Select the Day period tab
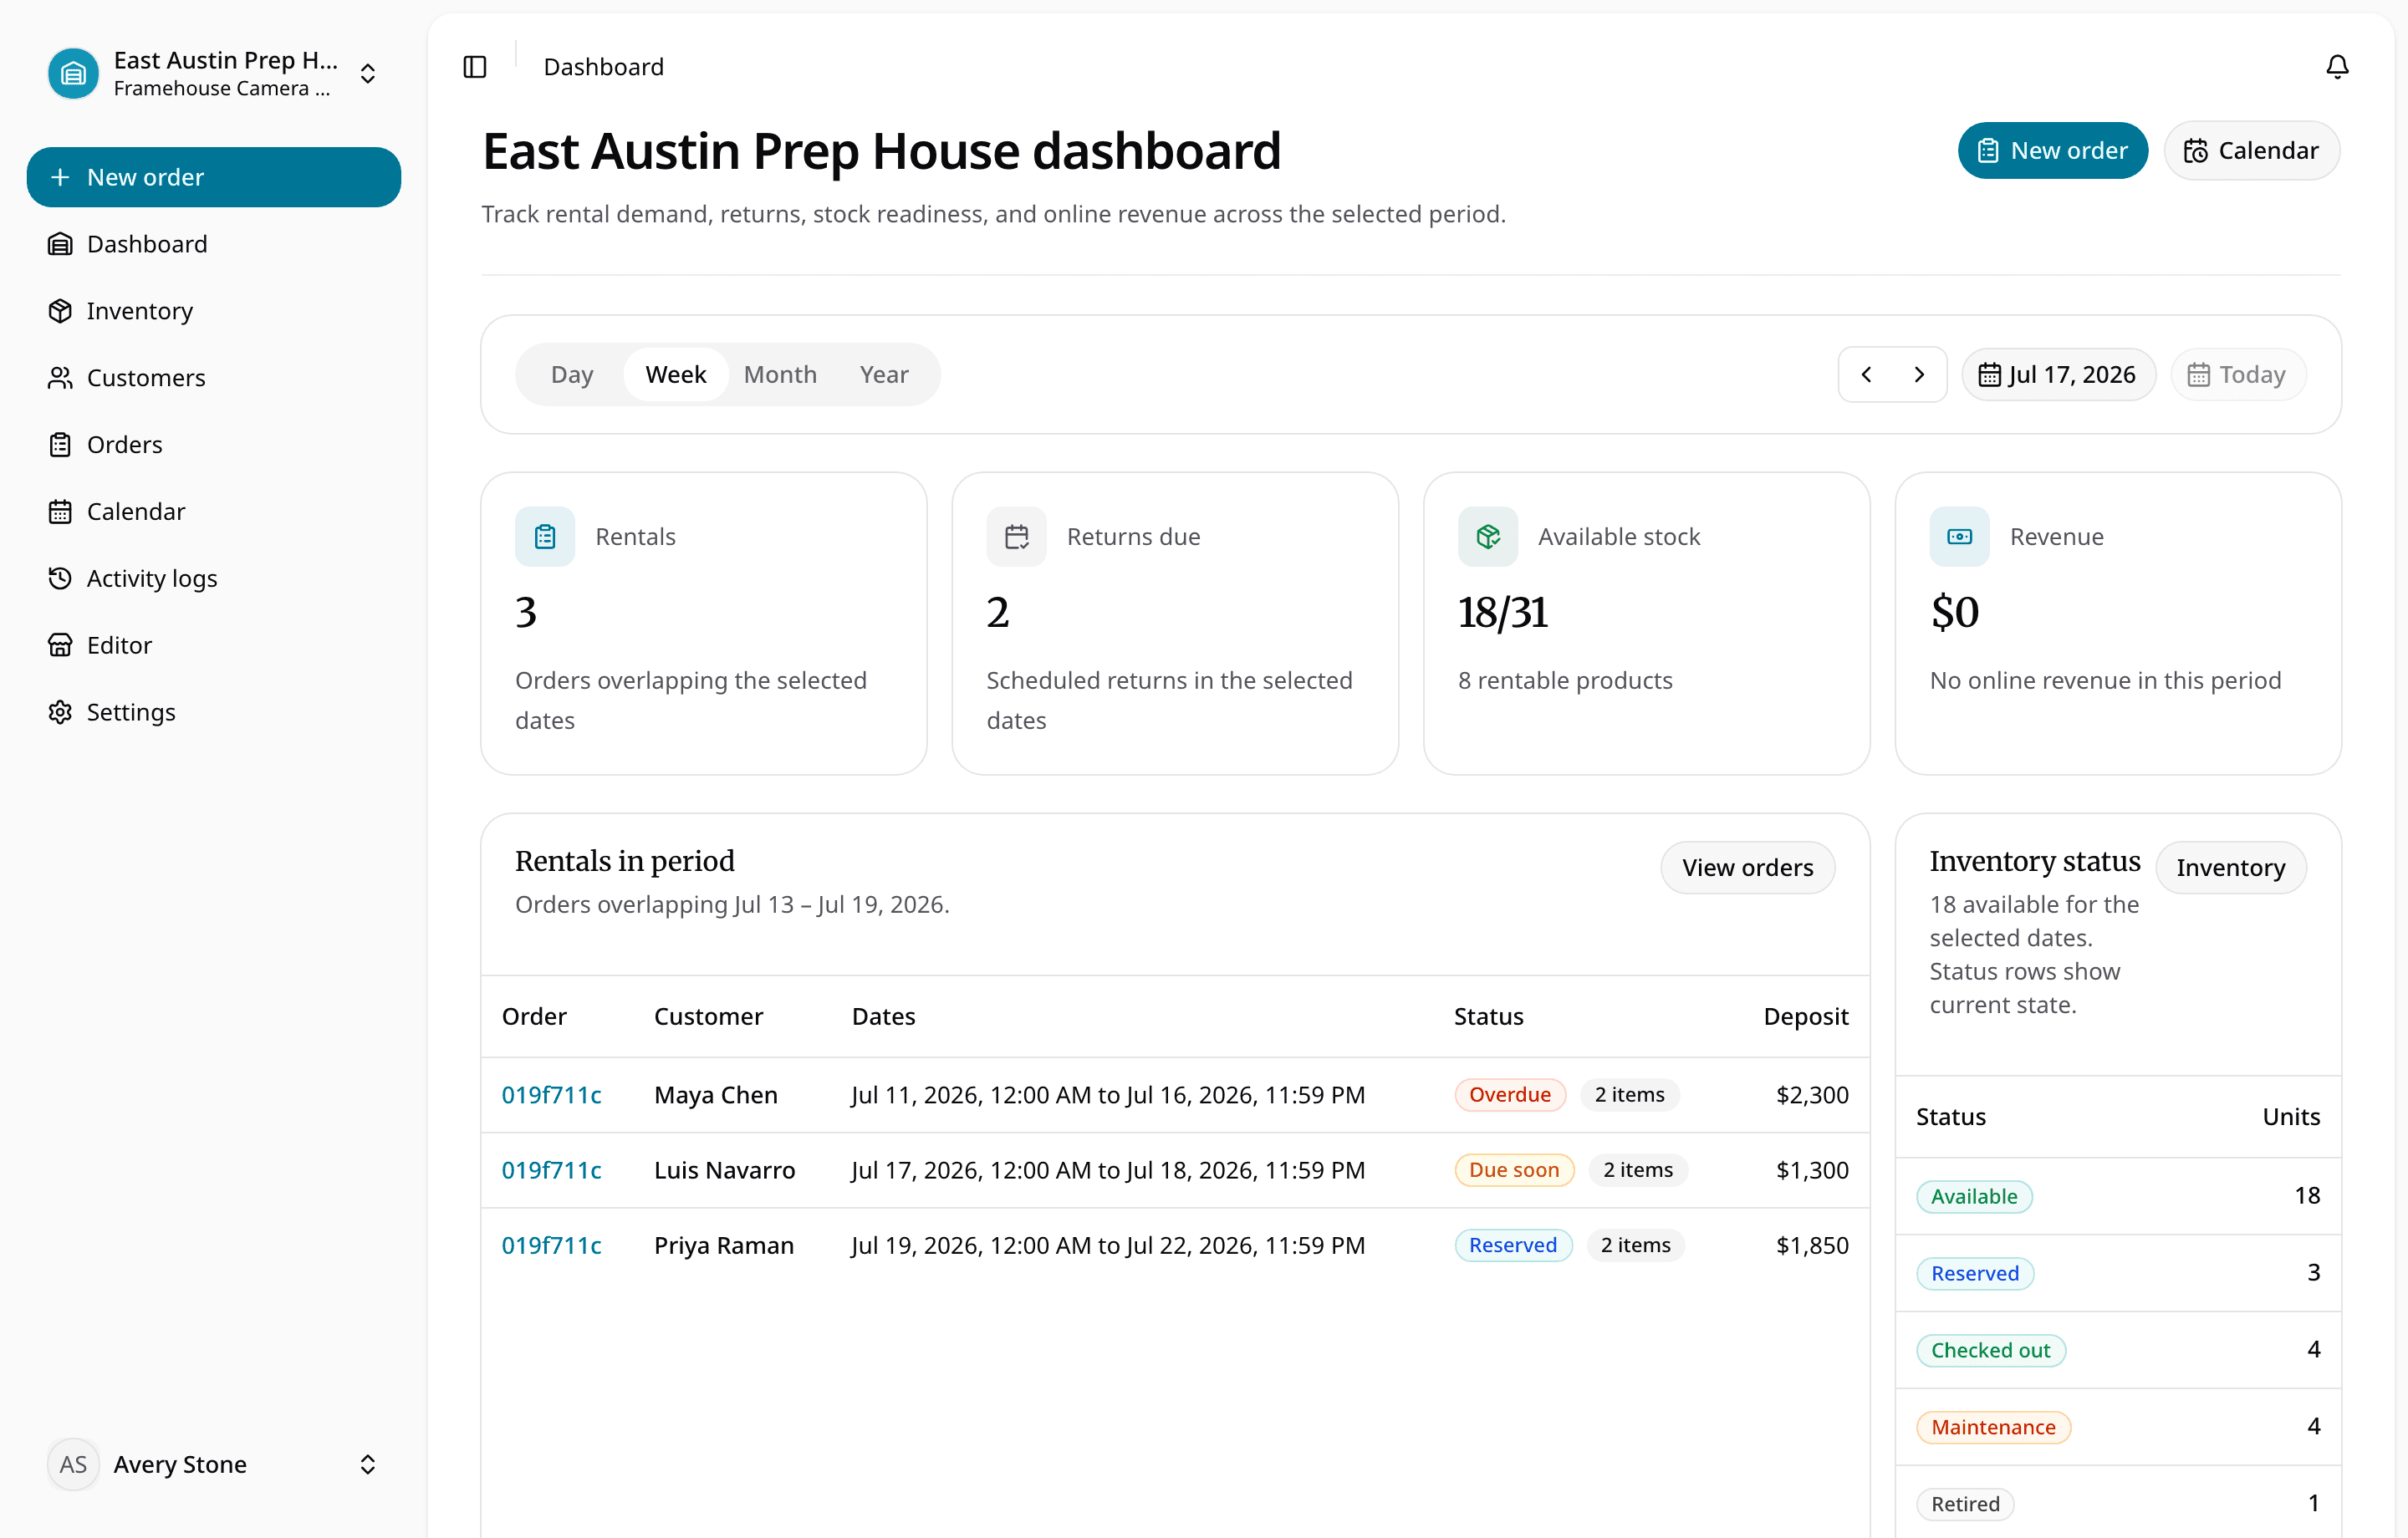Image resolution: width=2408 pixels, height=1538 pixels. pos(572,375)
